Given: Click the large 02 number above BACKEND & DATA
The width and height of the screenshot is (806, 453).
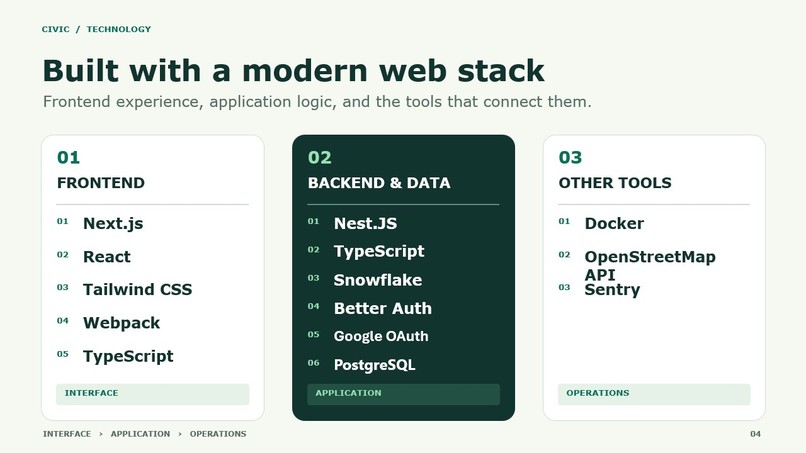Looking at the screenshot, I should (320, 157).
